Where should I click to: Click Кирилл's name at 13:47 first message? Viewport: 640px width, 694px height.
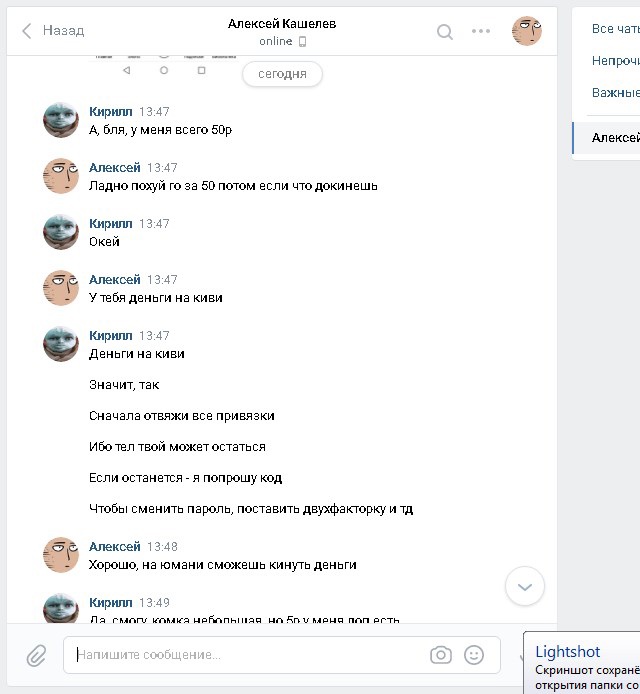111,112
